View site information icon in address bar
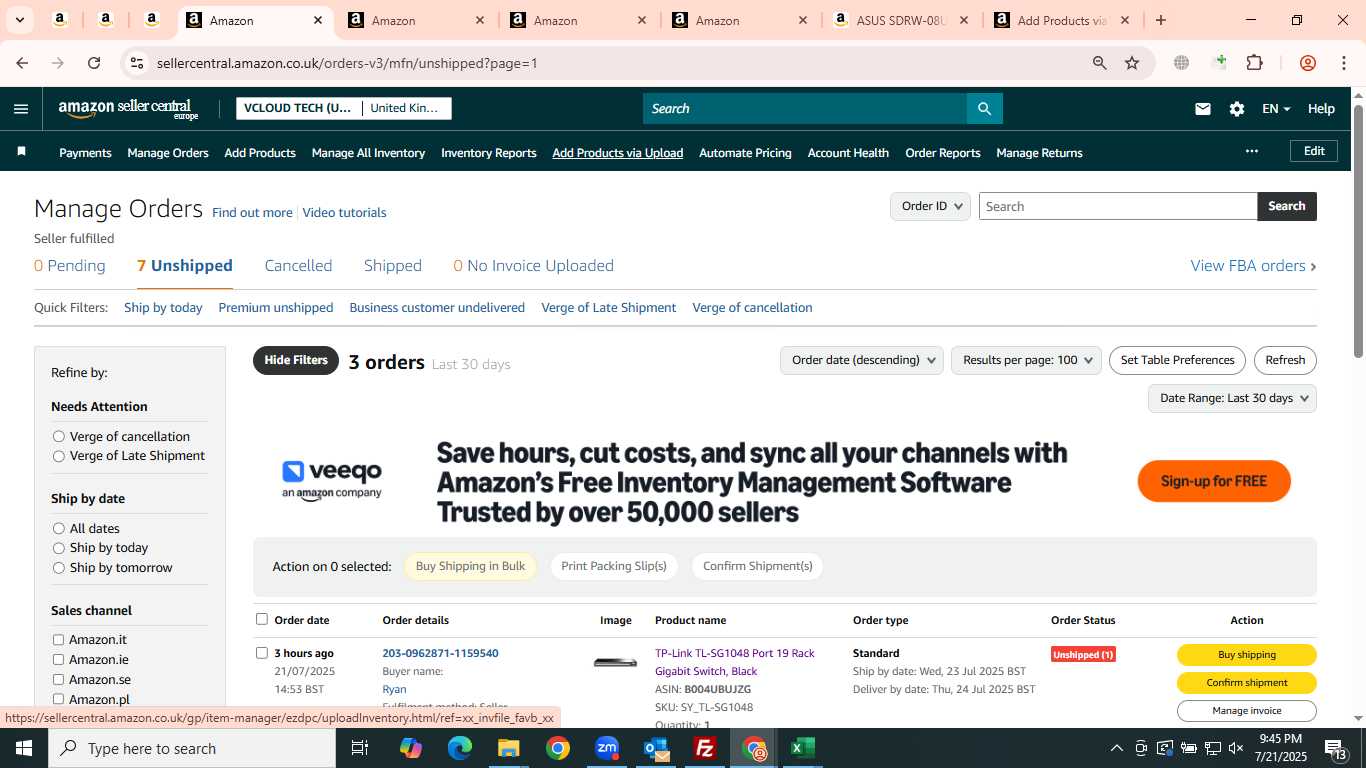The image size is (1366, 768). (x=137, y=63)
